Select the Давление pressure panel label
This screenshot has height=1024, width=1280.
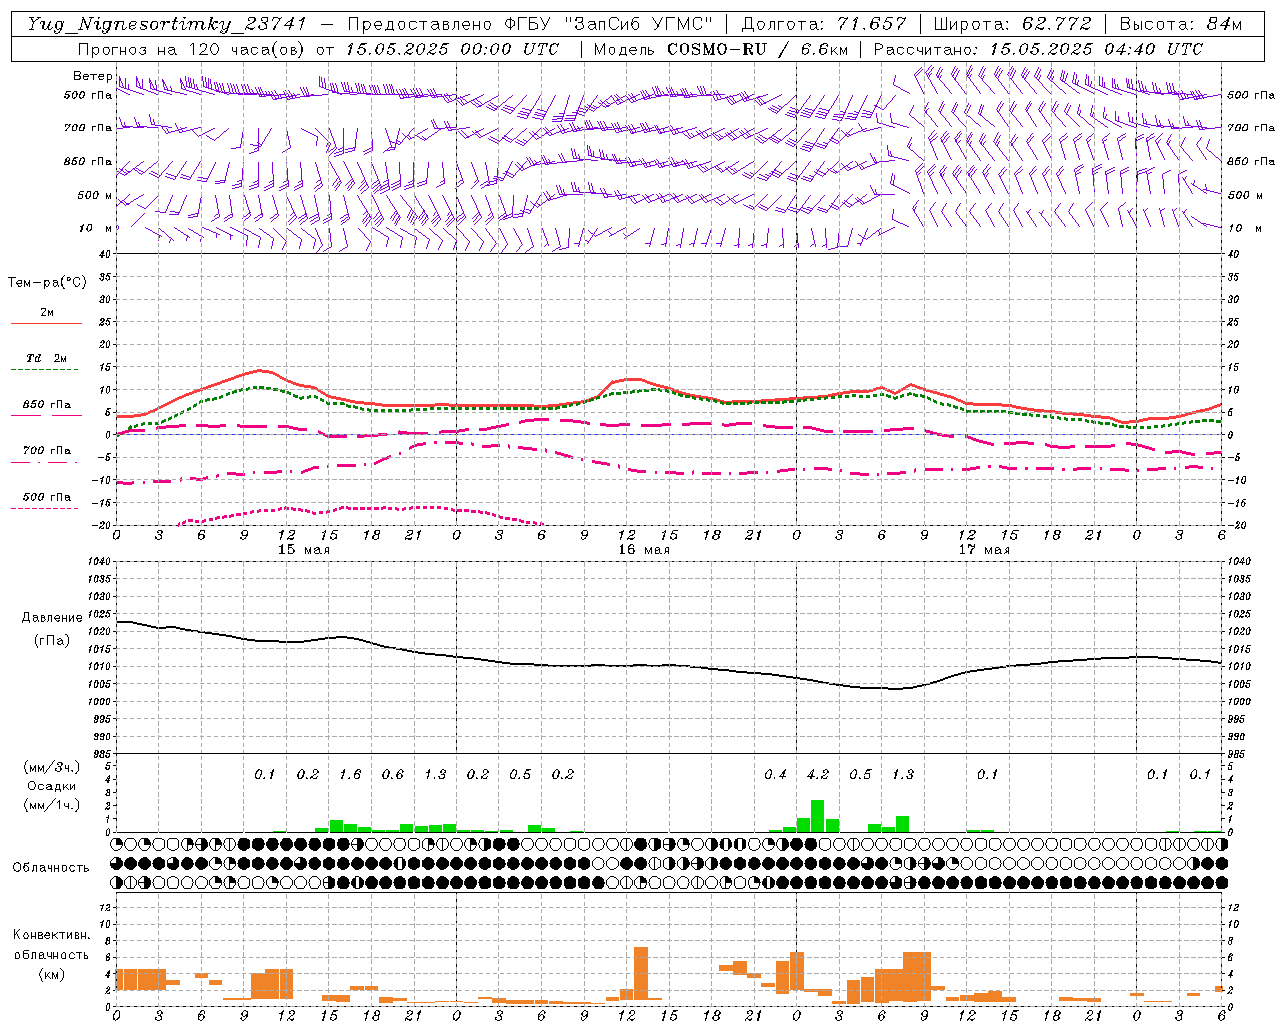[x=52, y=618]
